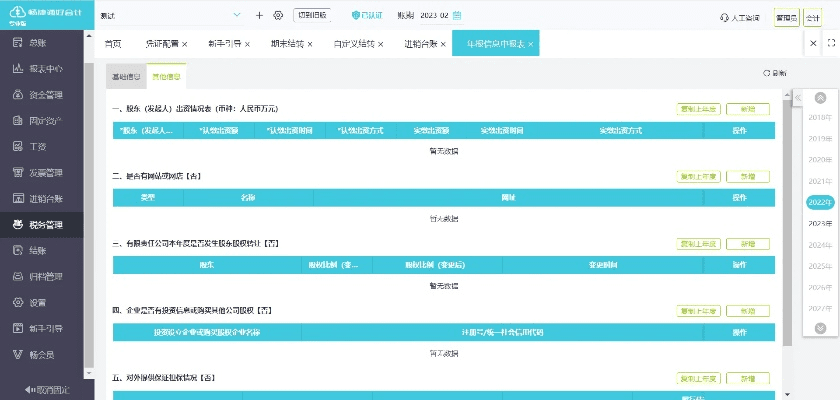Screen dimensions: 840x400
Task: Click 新增 in section 五 对外提供保证担保
Action: point(748,378)
